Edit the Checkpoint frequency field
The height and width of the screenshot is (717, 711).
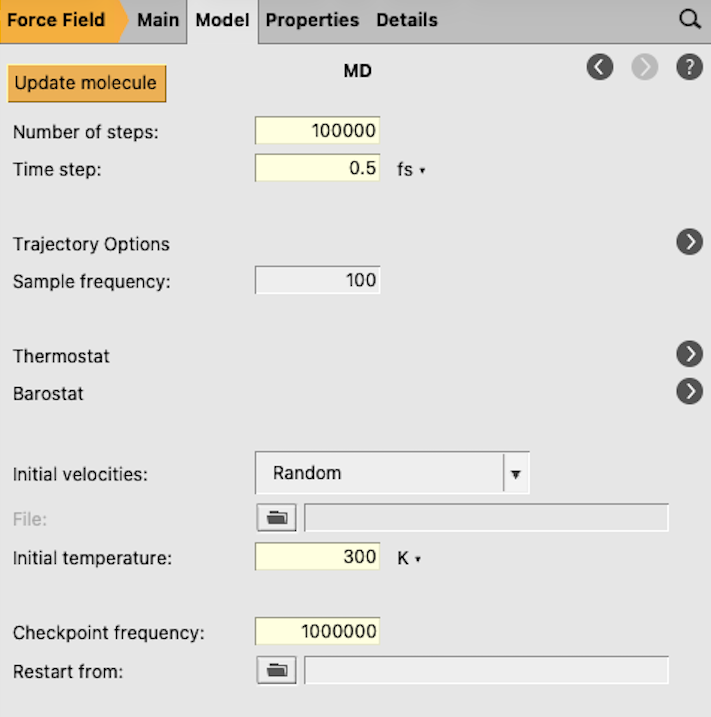[317, 631]
